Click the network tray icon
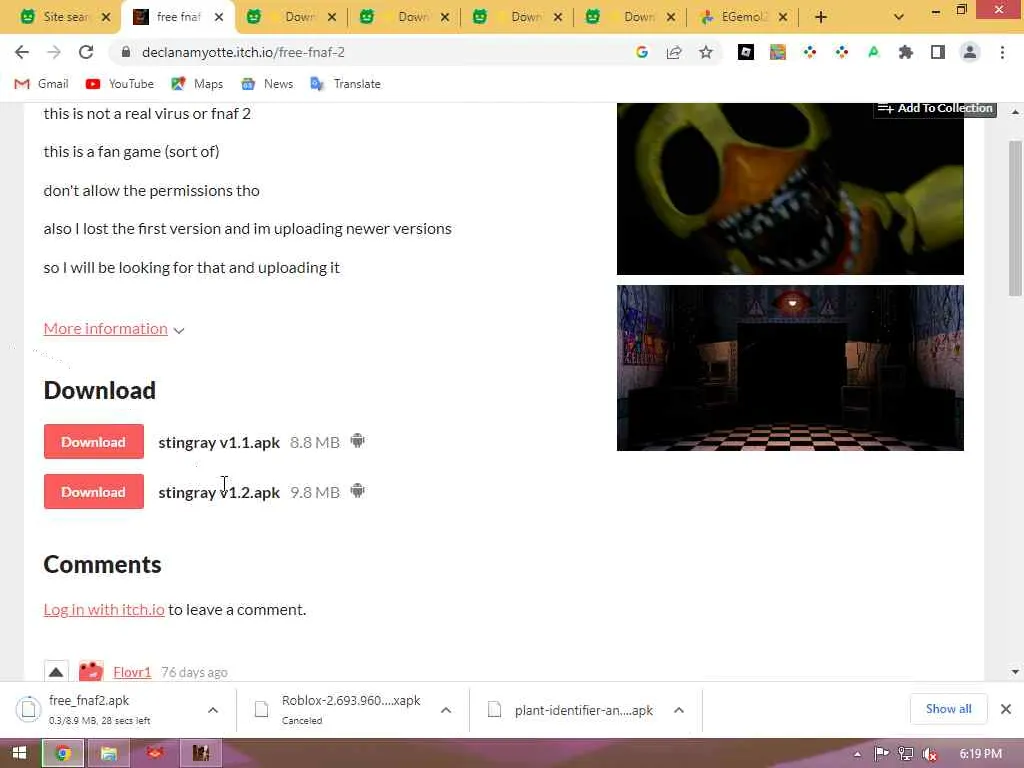The image size is (1024, 768). [x=905, y=754]
